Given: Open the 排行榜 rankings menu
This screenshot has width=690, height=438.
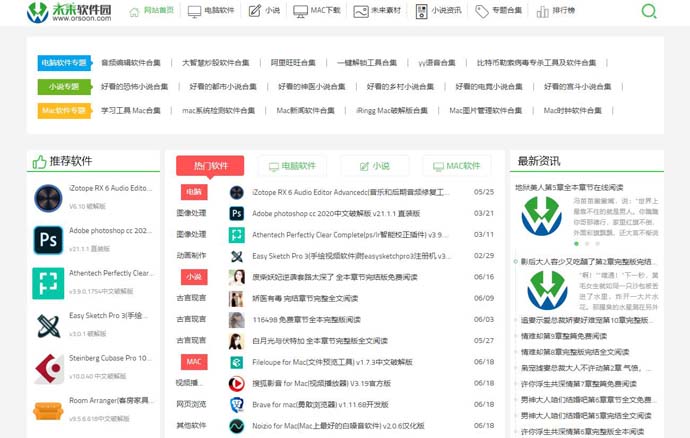Looking at the screenshot, I should pos(556,11).
